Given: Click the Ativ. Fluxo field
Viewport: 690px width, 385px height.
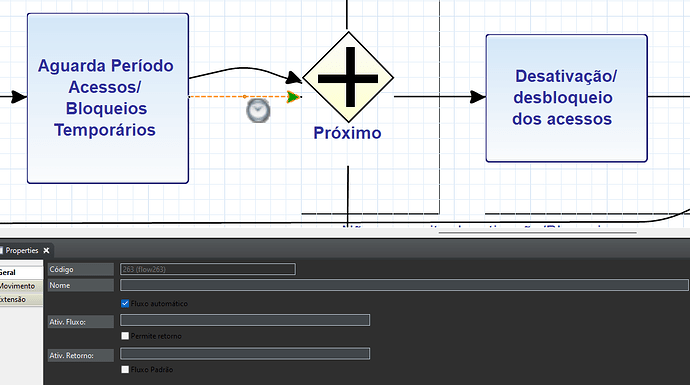Looking at the screenshot, I should pos(245,320).
